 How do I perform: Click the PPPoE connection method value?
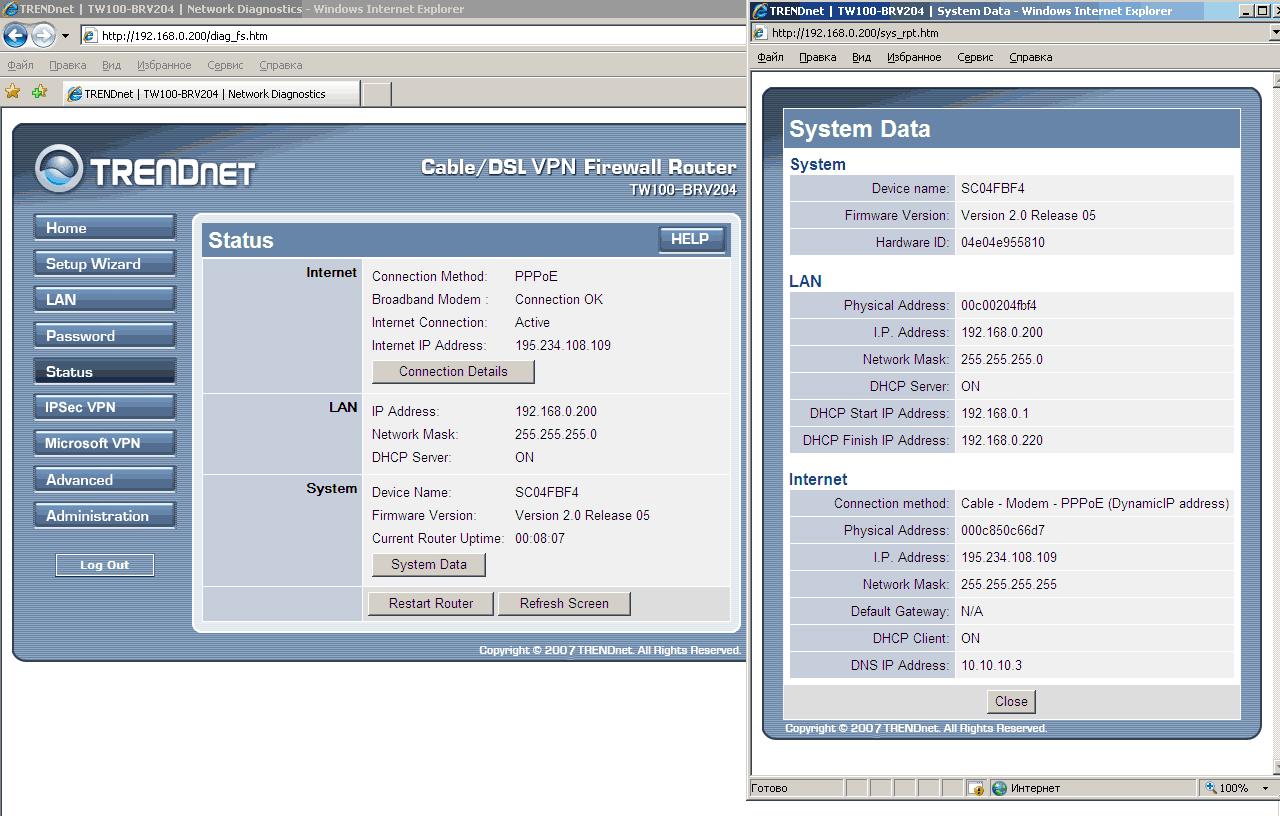pyautogui.click(x=536, y=277)
